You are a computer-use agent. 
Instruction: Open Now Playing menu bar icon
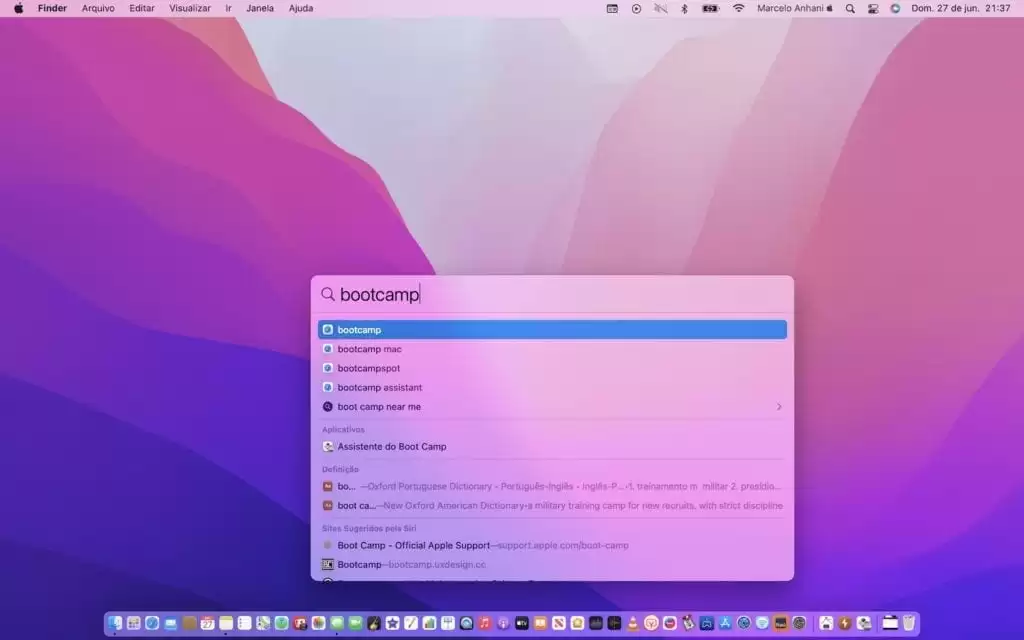tap(636, 8)
